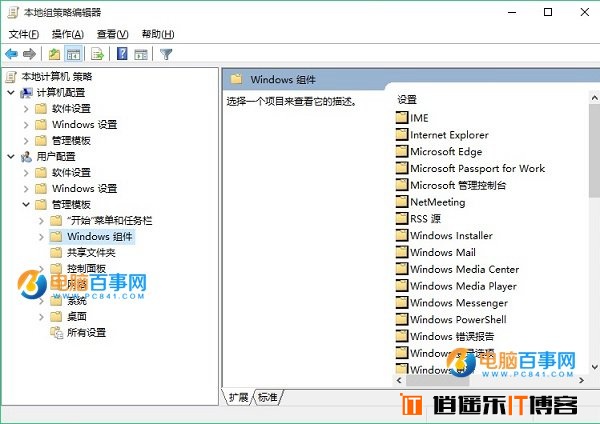The width and height of the screenshot is (600, 424).
Task: Click the horizontal scrollbar left arrow
Action: click(x=399, y=380)
